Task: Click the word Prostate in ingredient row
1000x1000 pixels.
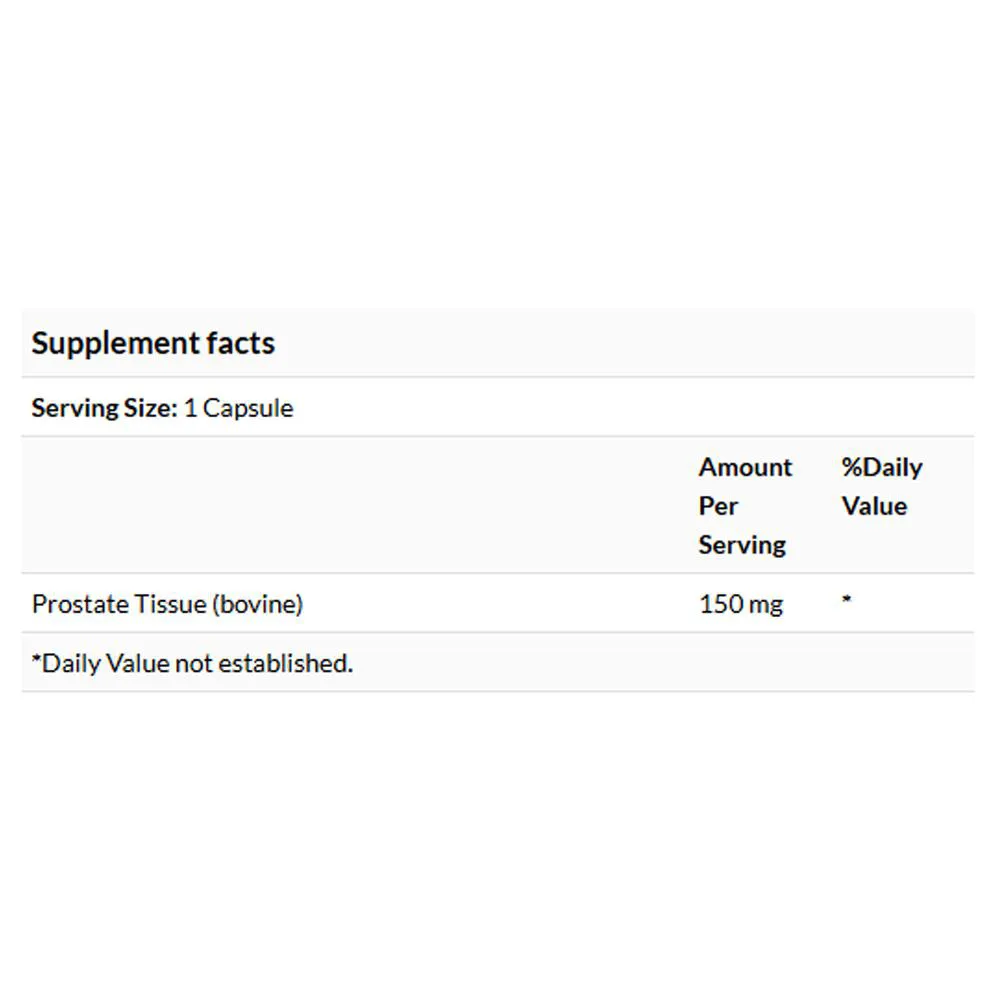Action: pos(73,604)
